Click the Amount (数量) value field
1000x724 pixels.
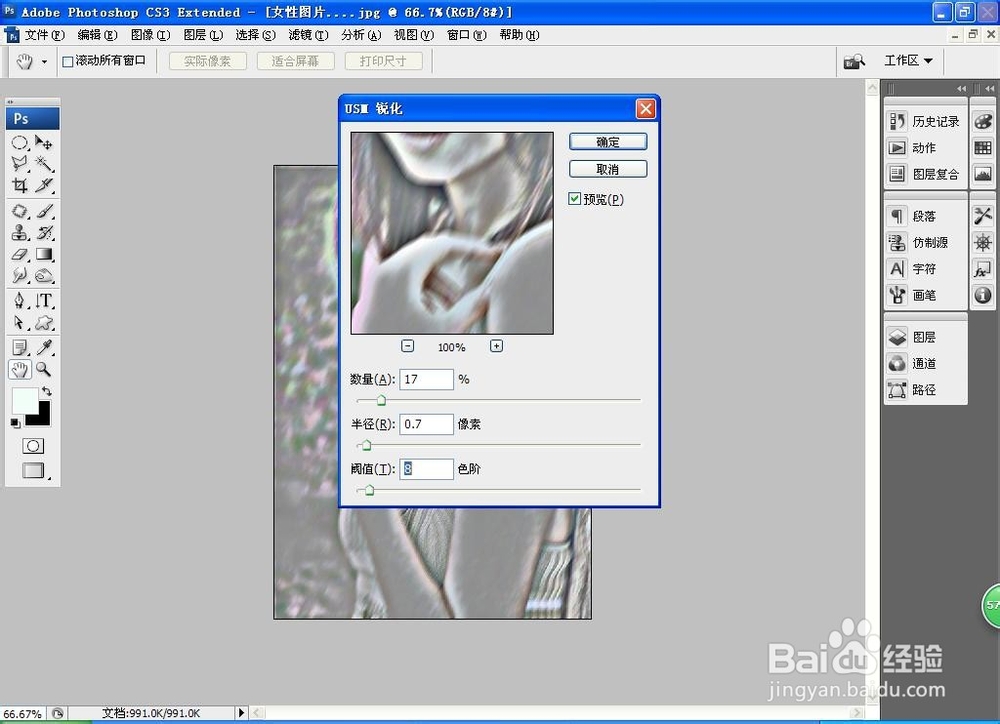[x=426, y=380]
